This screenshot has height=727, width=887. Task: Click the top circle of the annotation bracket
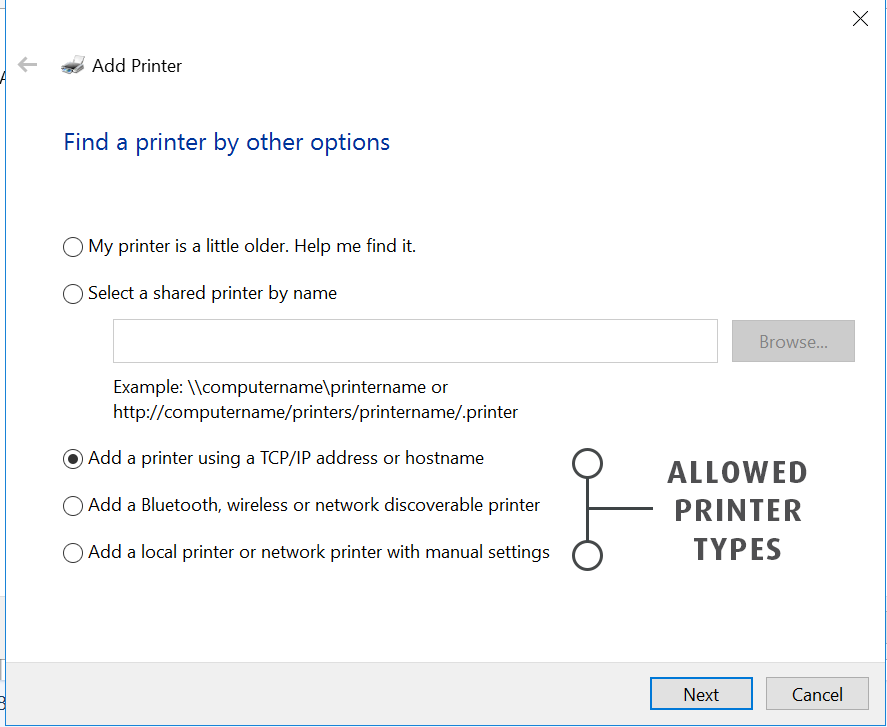coord(588,463)
